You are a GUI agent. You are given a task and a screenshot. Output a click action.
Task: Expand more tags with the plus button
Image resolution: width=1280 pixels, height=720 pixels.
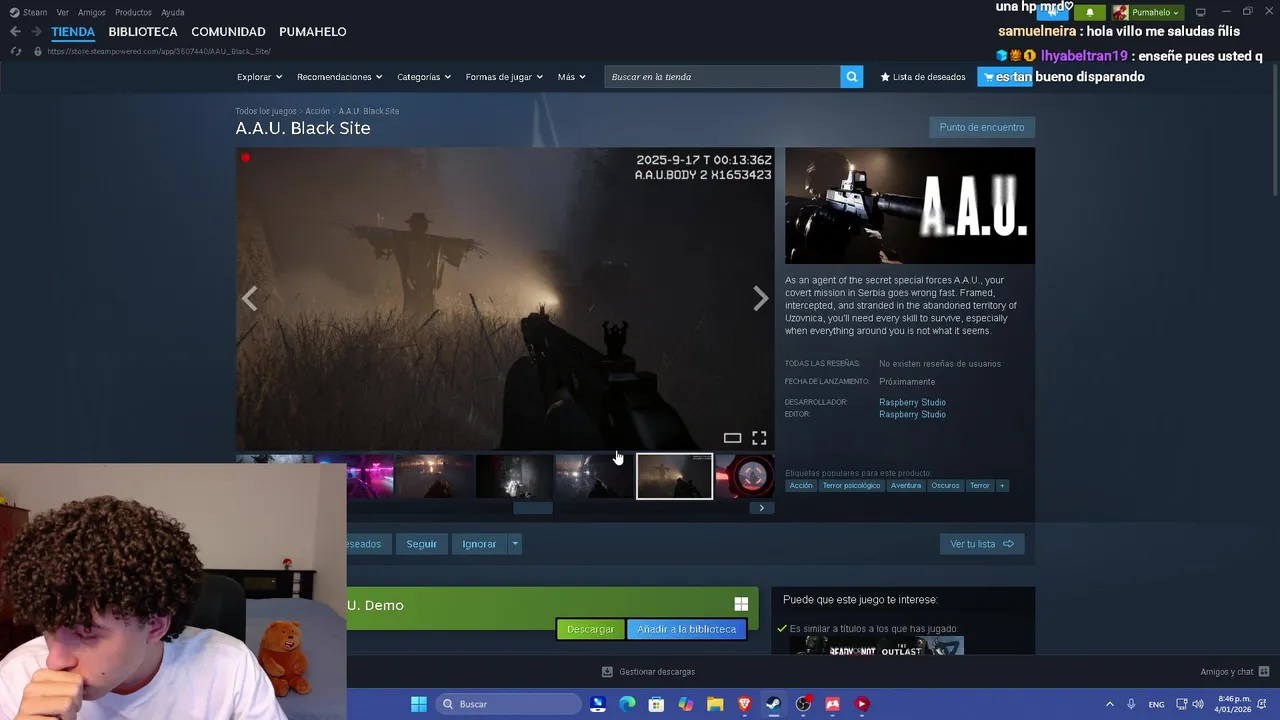point(1002,486)
